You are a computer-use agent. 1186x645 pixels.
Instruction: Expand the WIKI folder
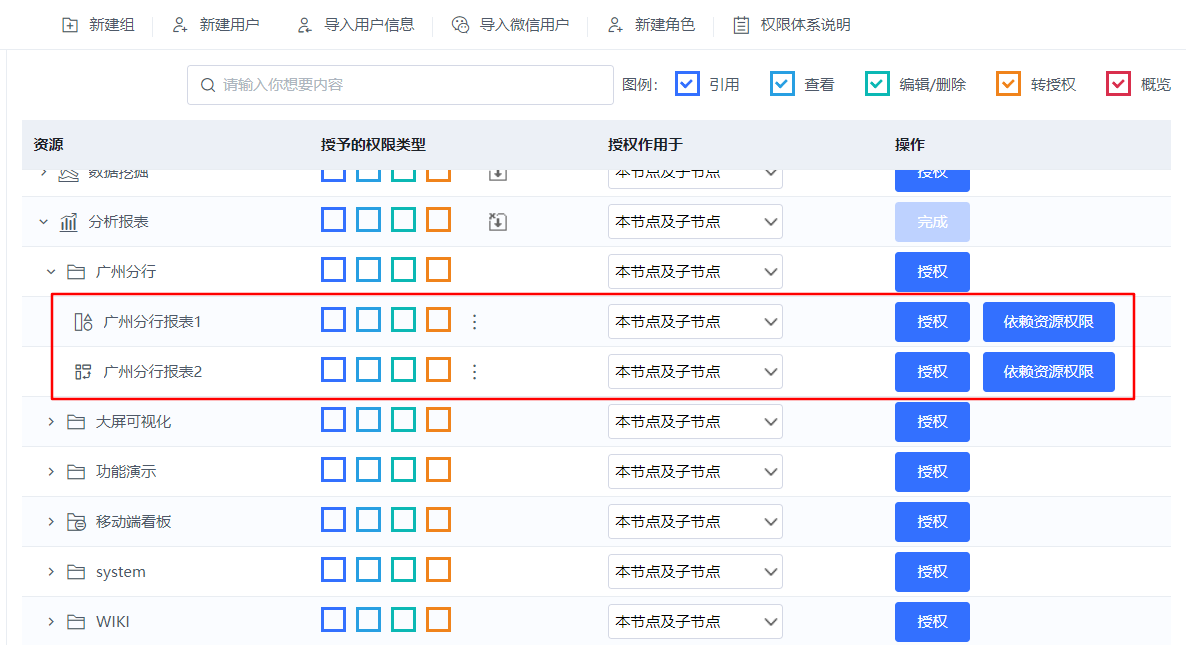pos(51,622)
